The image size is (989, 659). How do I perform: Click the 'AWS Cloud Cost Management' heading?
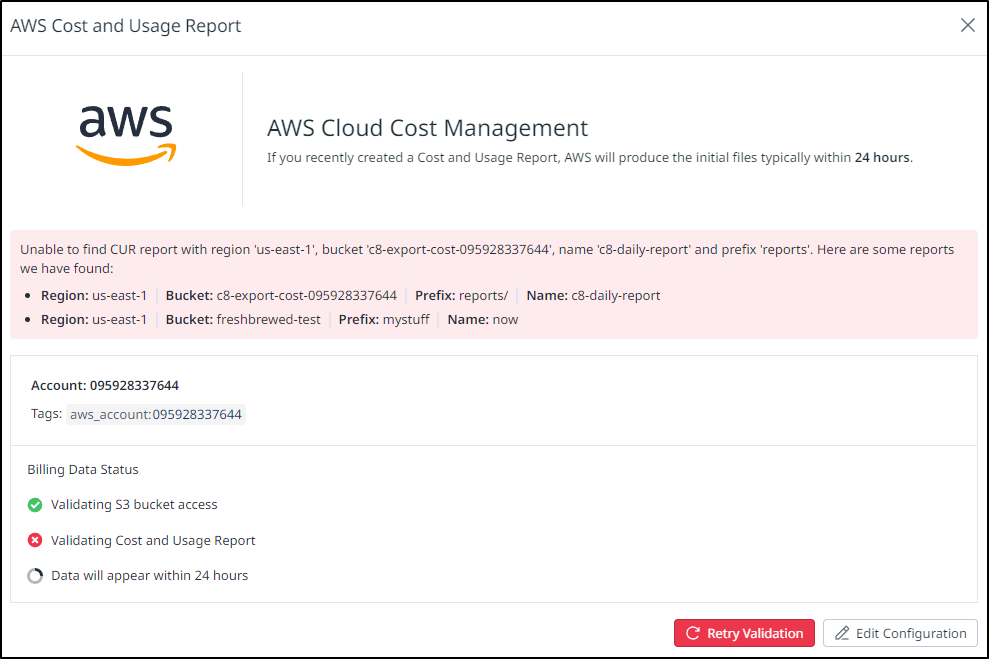[427, 128]
